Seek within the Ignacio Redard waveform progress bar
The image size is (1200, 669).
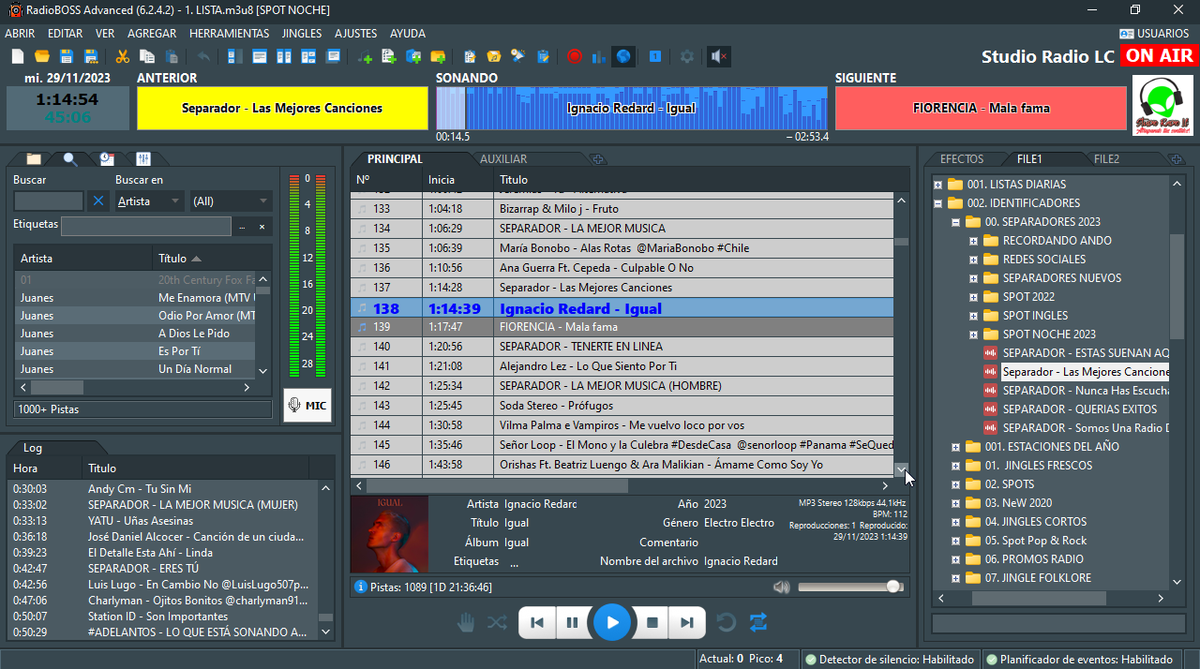632,108
